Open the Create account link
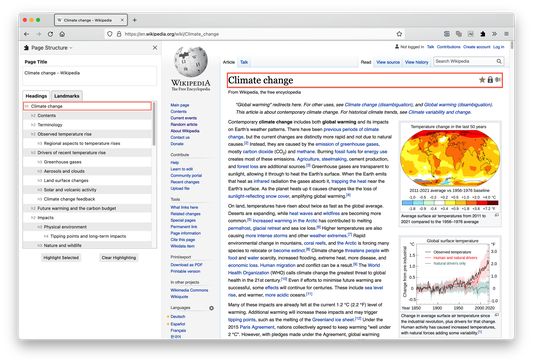Screen dimensions: 533x364 477,47
